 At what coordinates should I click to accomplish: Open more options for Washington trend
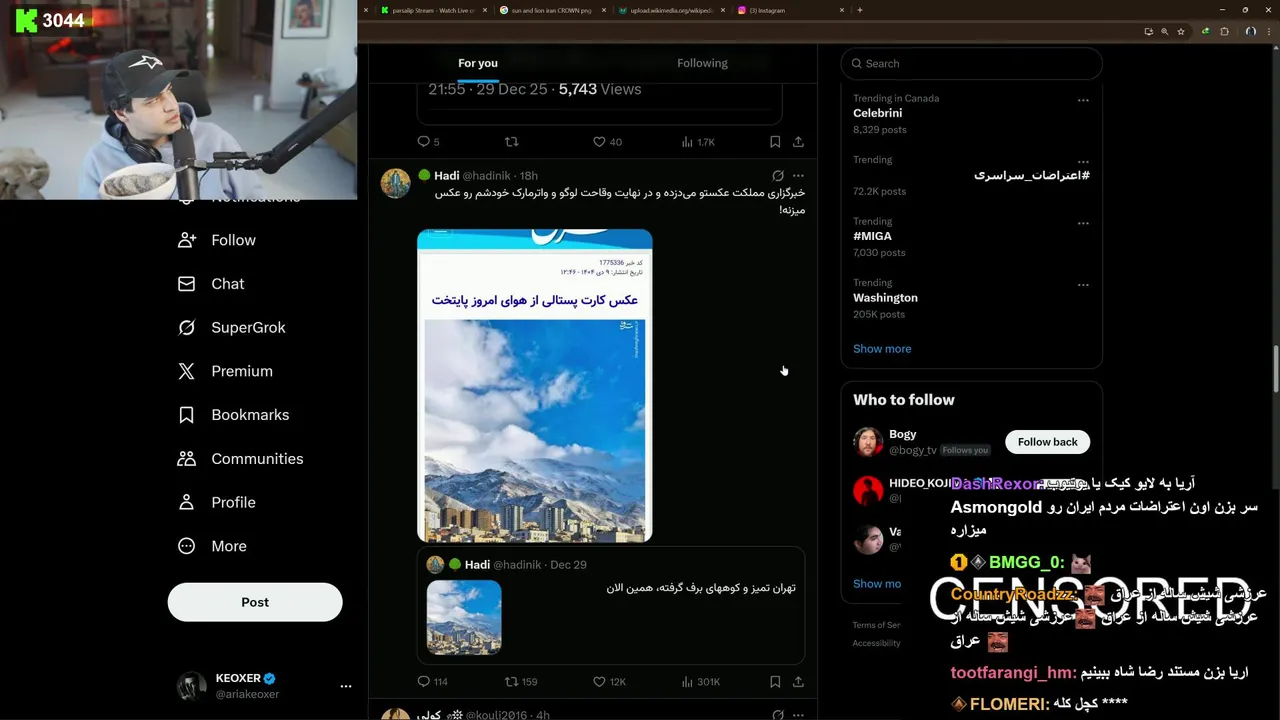(1083, 284)
